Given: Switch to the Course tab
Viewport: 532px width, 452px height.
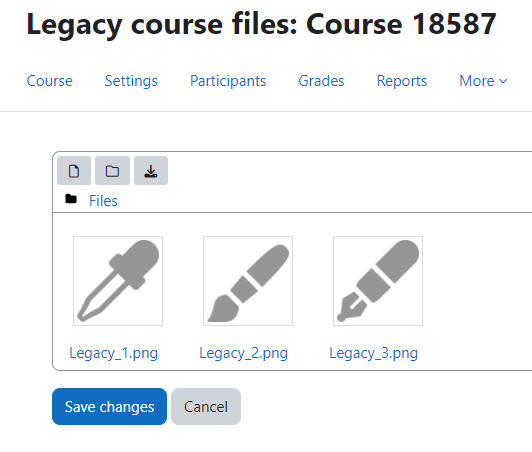Looking at the screenshot, I should pos(50,81).
